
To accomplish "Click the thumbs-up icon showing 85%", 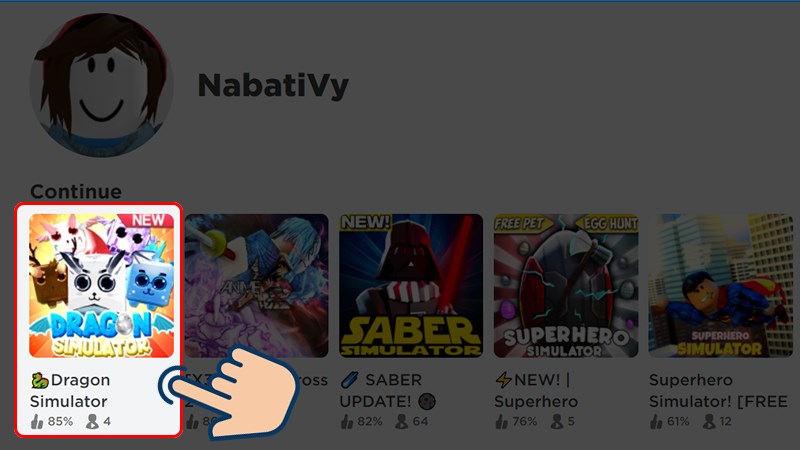I will tap(37, 421).
